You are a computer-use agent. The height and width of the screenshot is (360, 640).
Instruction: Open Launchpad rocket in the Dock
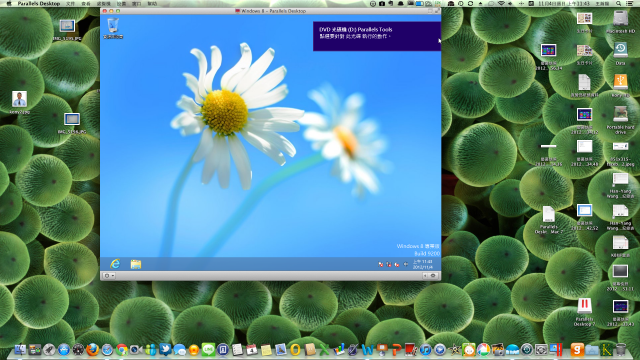(49, 349)
